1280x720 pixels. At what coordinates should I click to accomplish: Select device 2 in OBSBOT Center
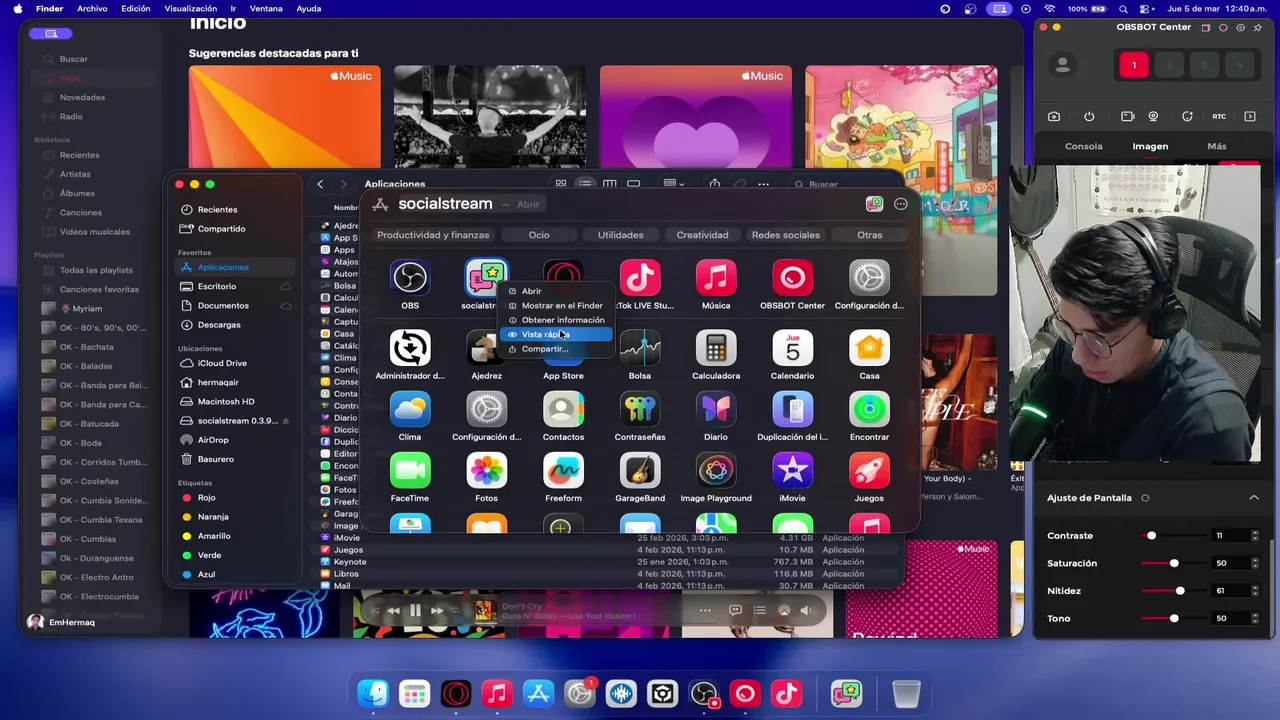click(x=1169, y=65)
